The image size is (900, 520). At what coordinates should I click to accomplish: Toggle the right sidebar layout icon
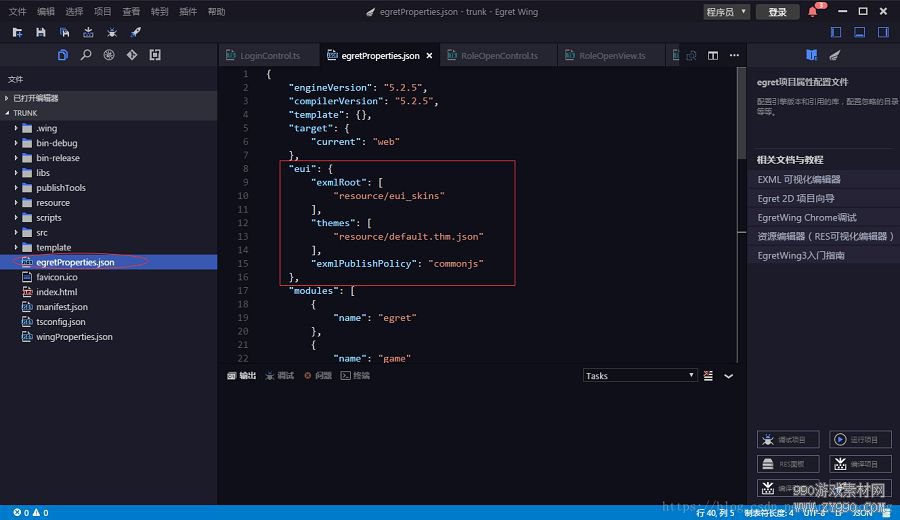click(x=883, y=32)
